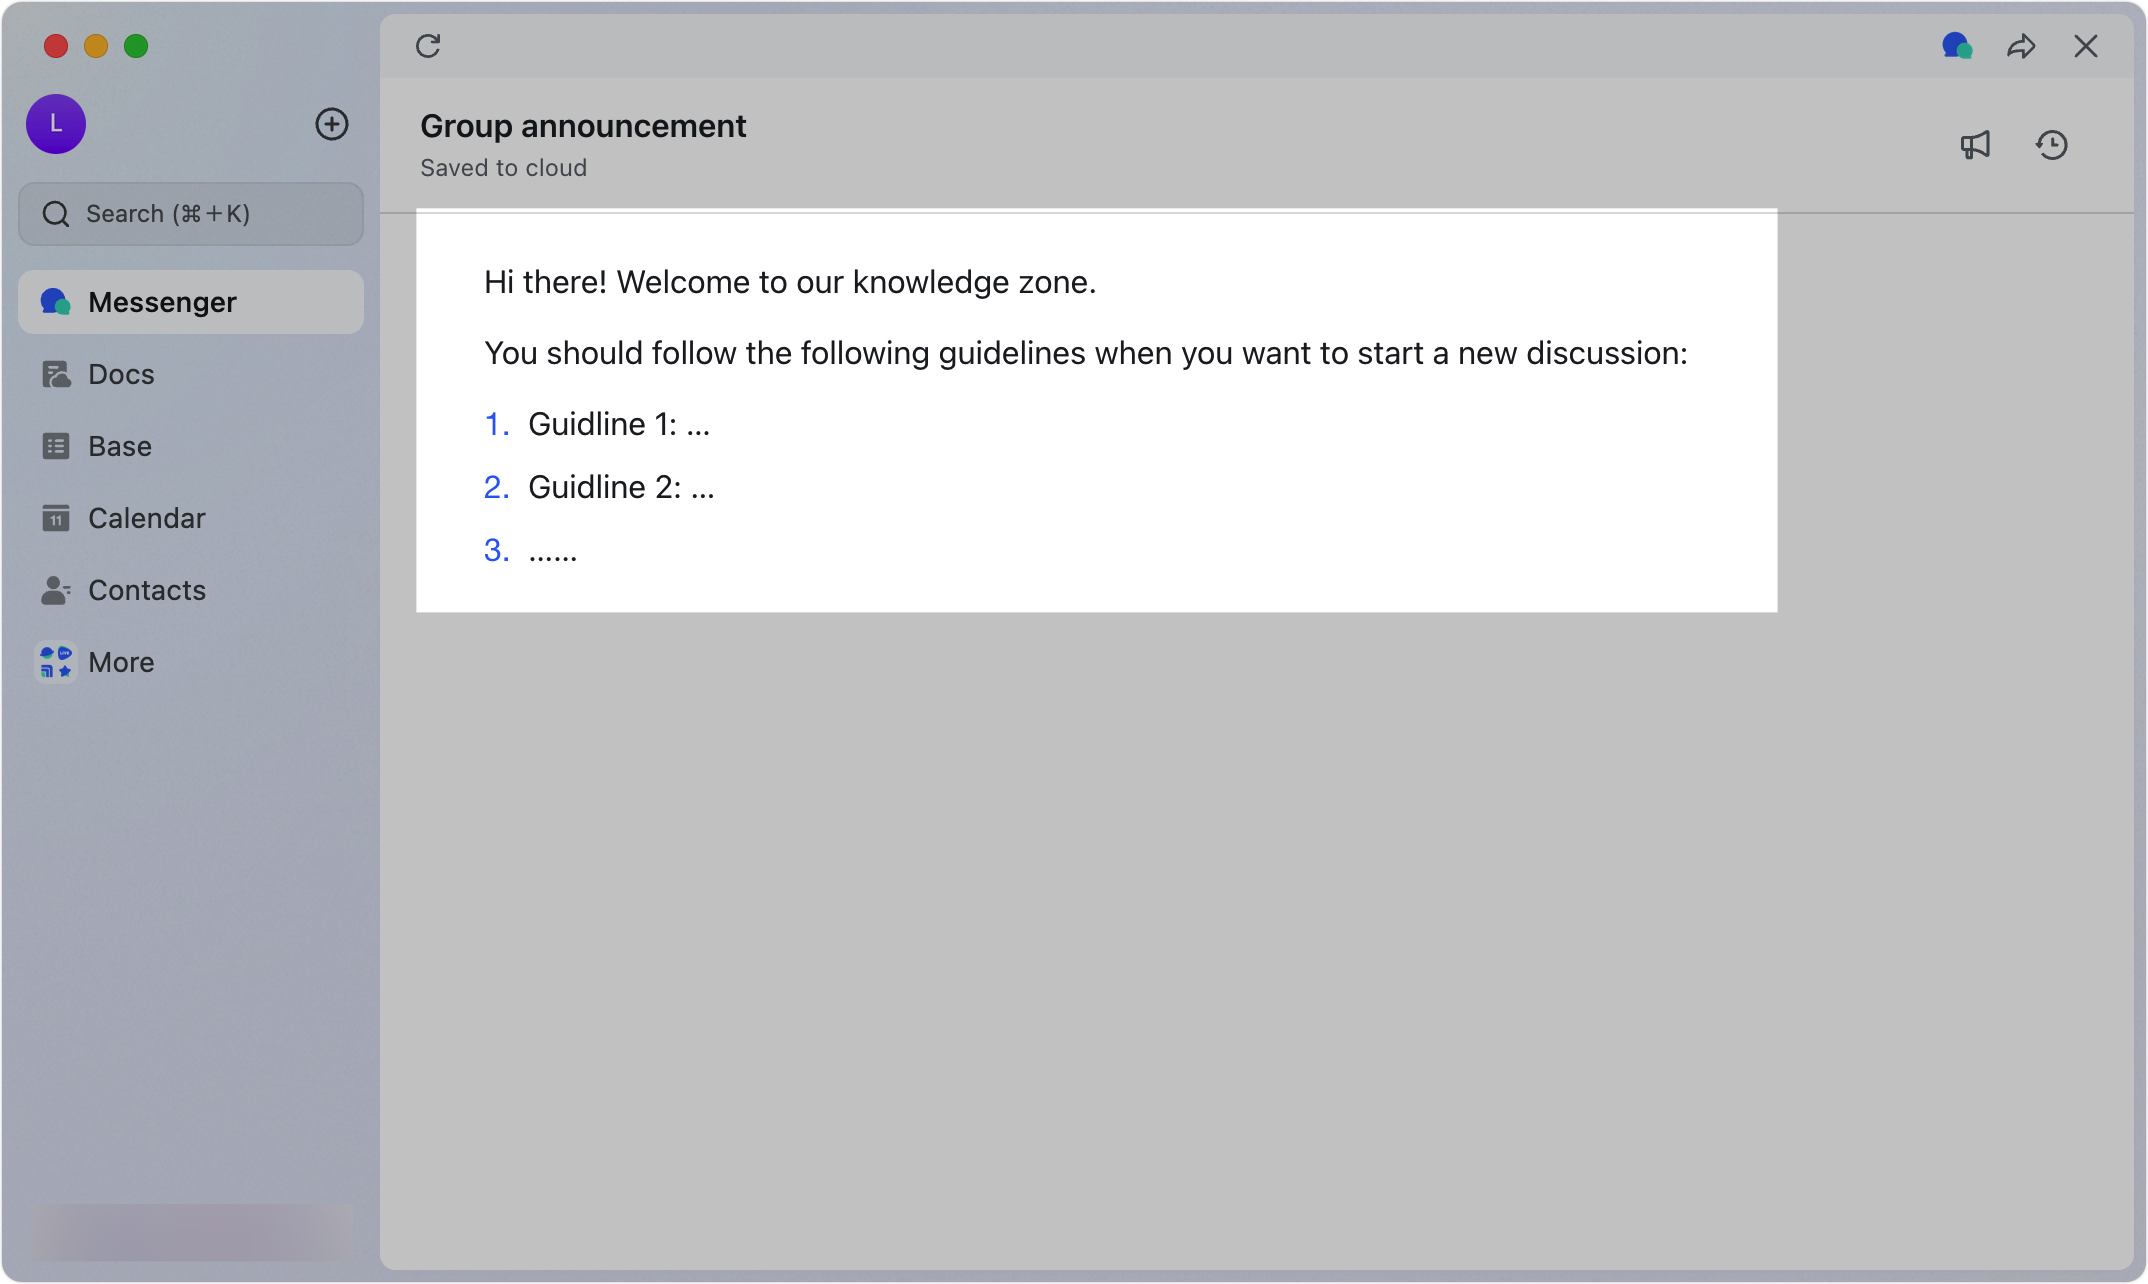
Task: Click the search bar
Action: click(190, 213)
